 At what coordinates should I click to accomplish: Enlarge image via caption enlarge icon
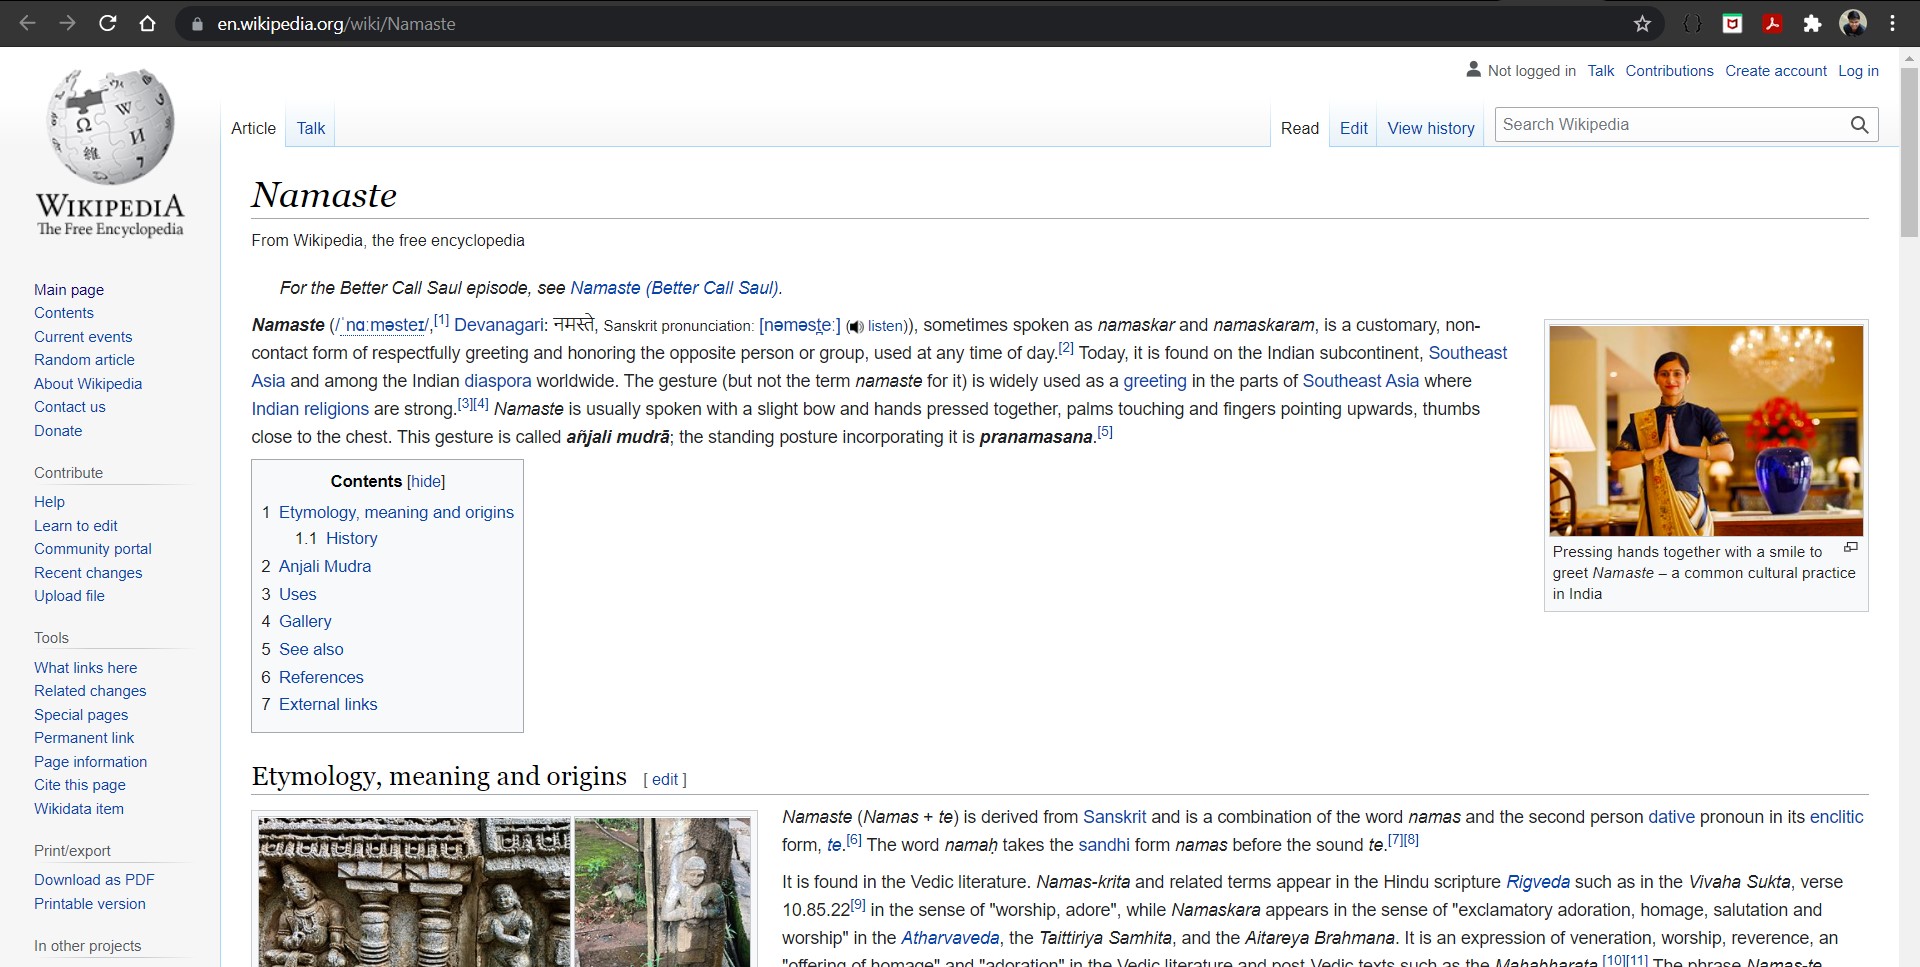[x=1851, y=547]
